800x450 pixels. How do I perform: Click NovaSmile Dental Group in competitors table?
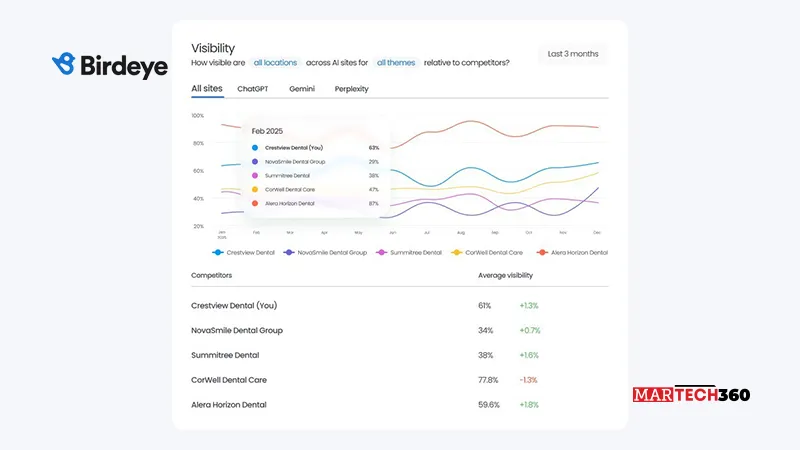[x=237, y=330]
